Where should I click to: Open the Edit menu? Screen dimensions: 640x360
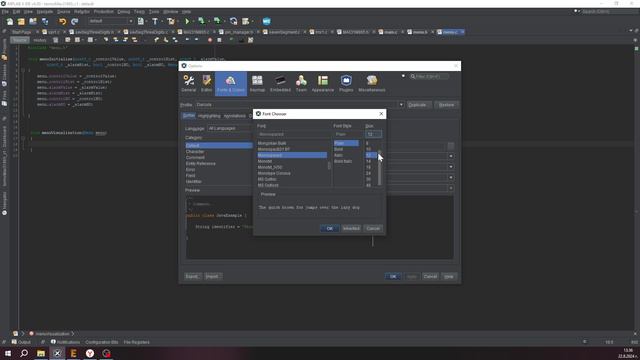(16, 12)
